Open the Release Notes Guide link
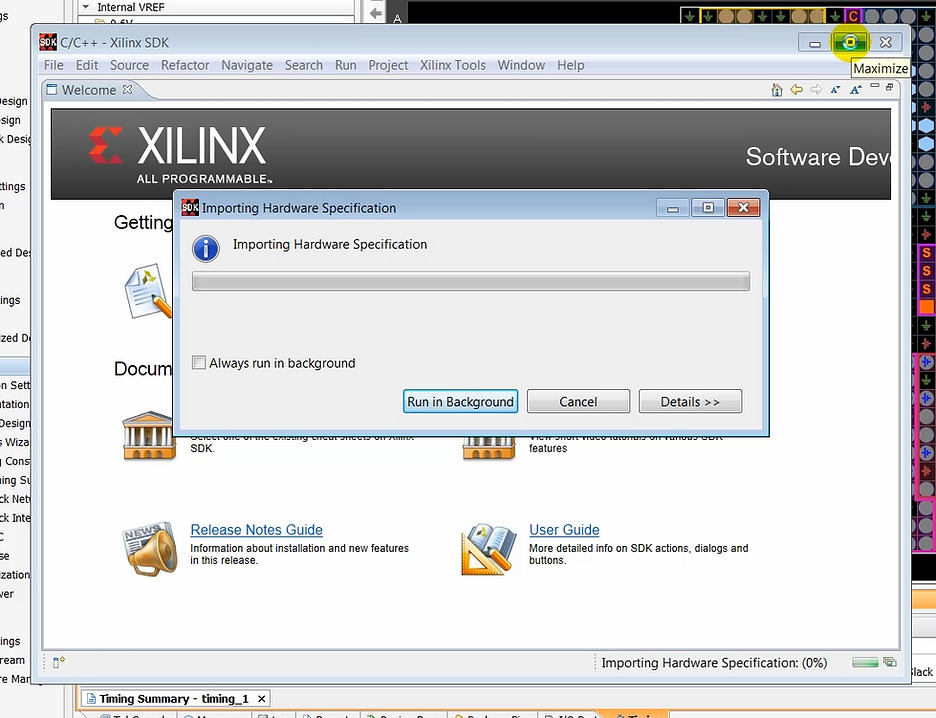This screenshot has width=936, height=718. click(x=256, y=529)
